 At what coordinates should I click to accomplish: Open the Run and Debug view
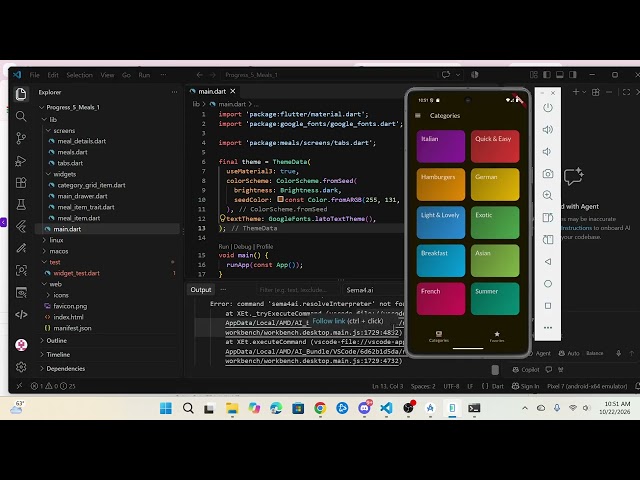tap(21, 161)
